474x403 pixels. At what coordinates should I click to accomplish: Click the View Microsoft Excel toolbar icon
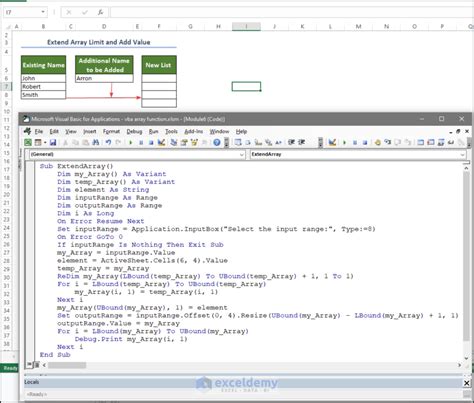pos(28,143)
